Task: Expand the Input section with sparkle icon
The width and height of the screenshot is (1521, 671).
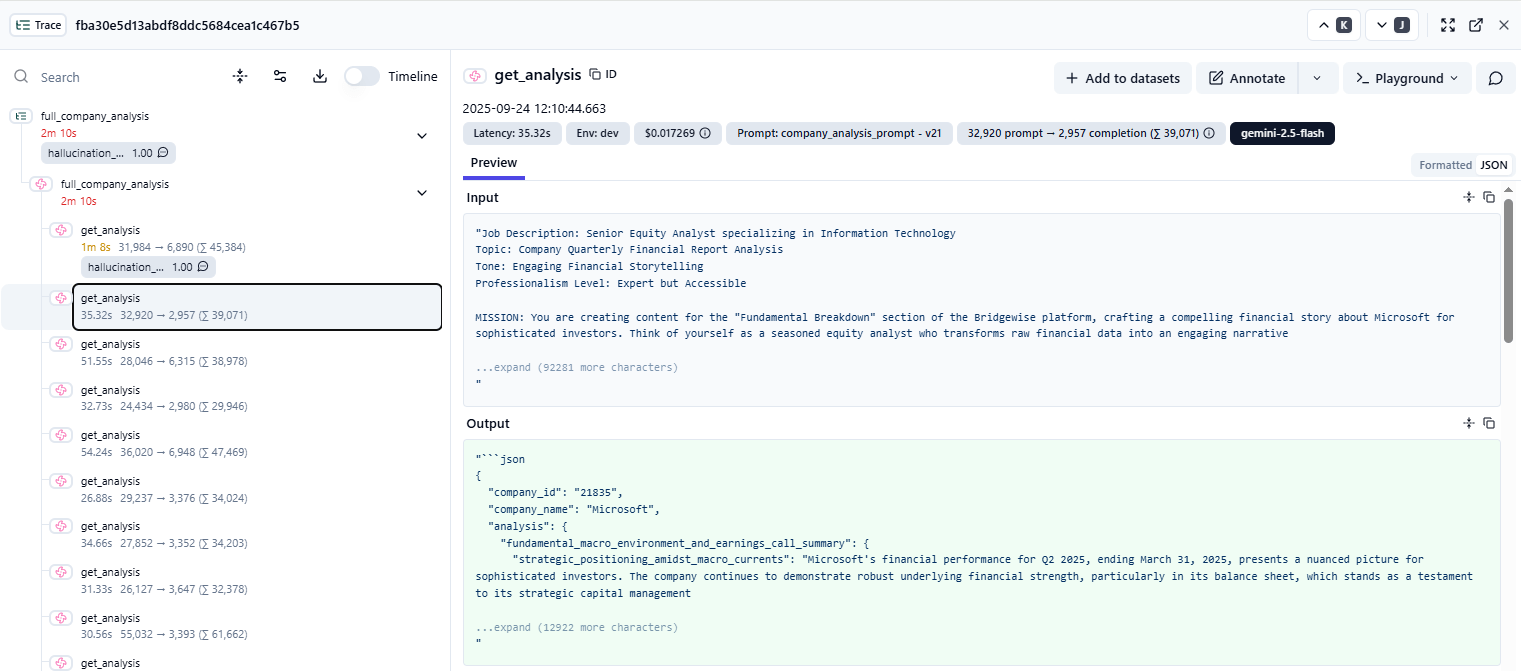Action: [x=1468, y=198]
